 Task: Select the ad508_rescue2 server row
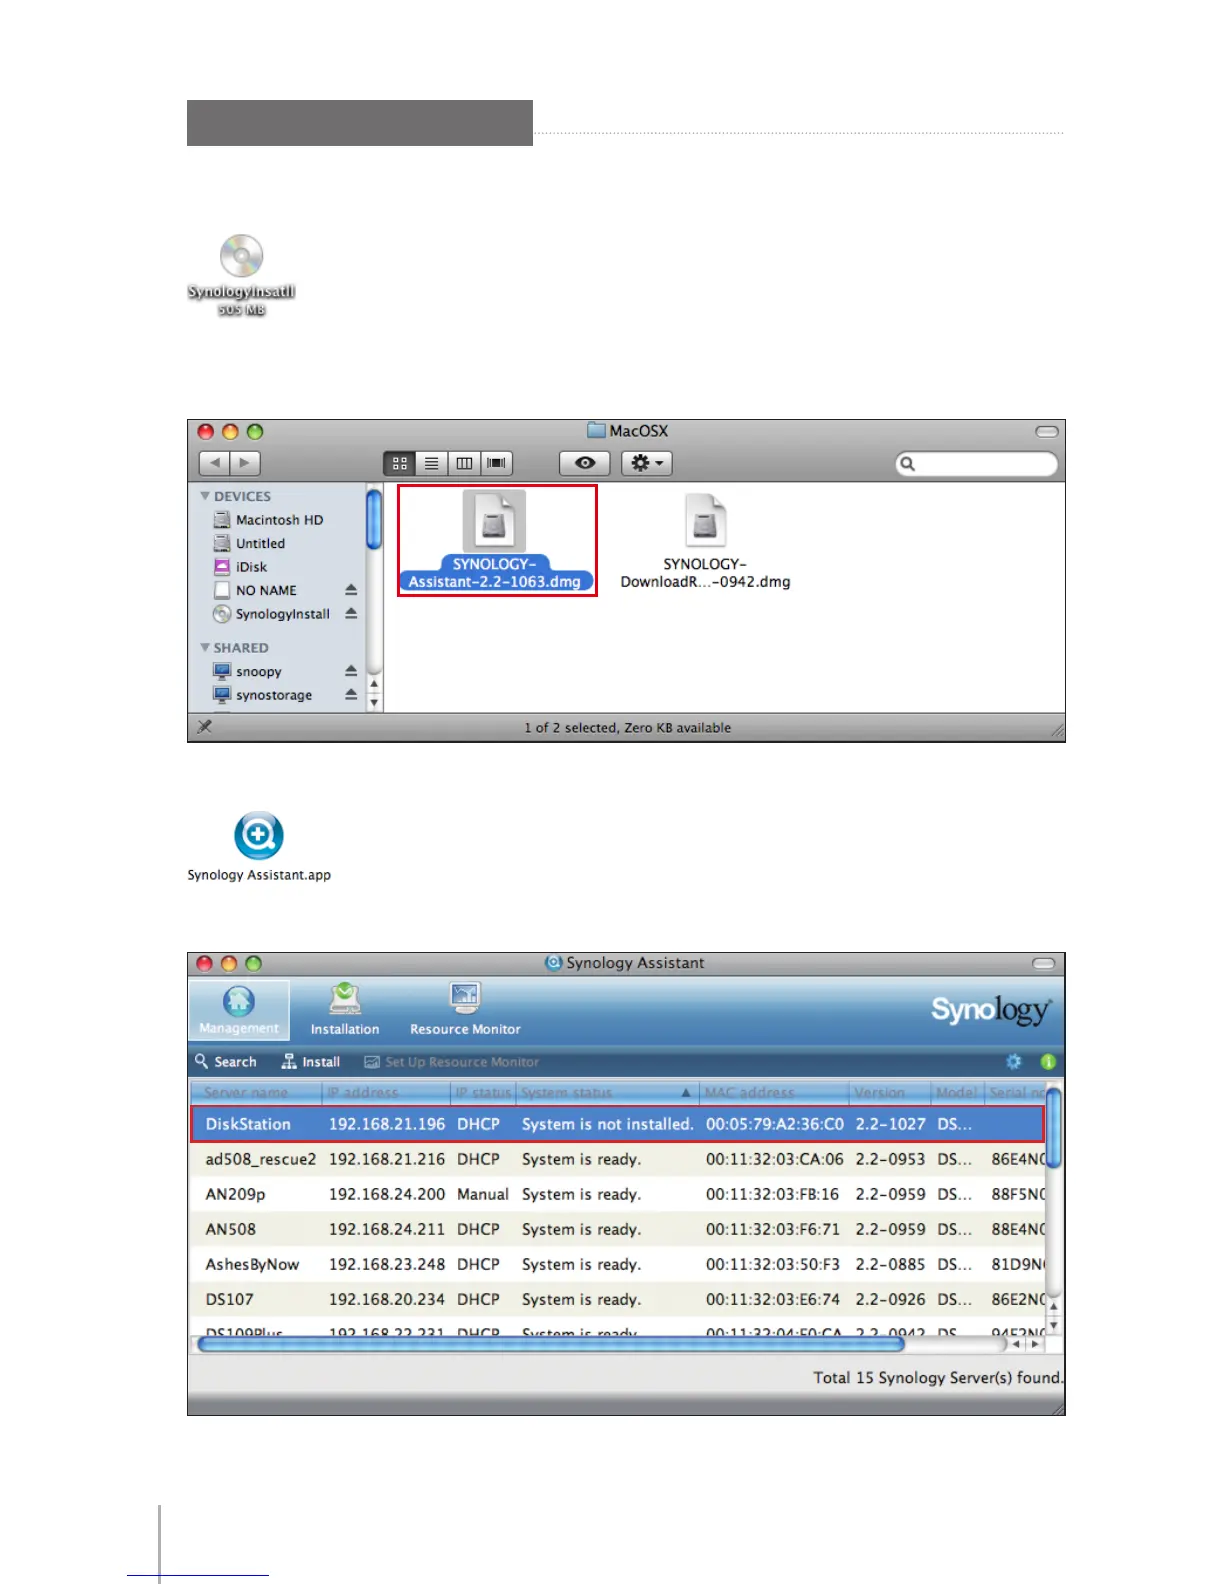pyautogui.click(x=617, y=1159)
